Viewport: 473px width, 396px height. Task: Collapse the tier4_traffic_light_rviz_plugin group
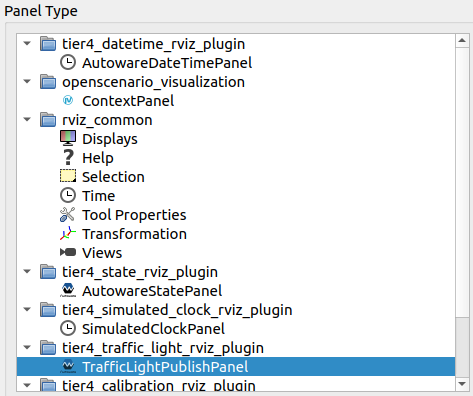coord(27,347)
